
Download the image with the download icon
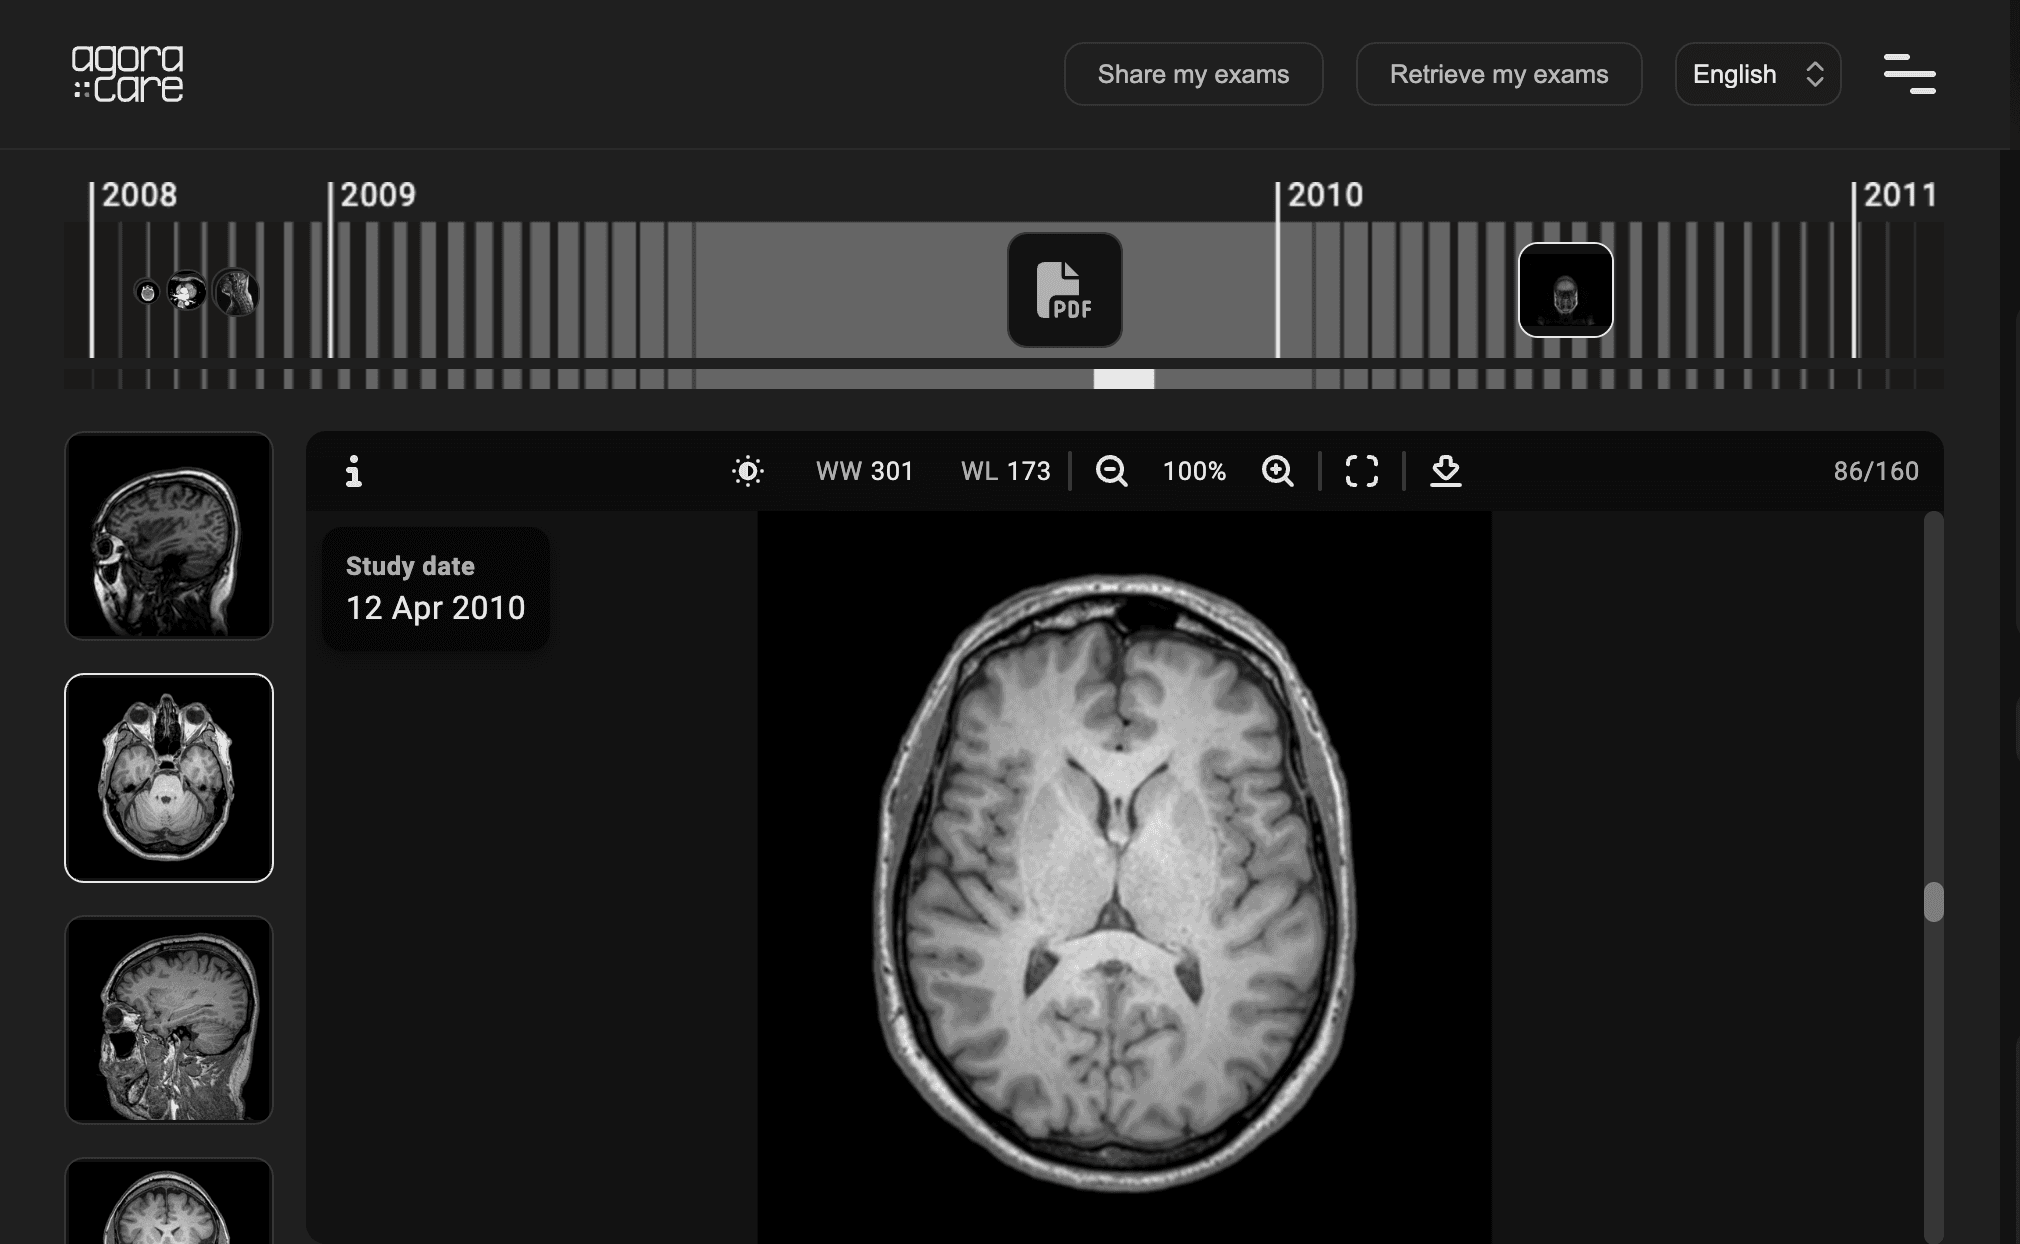tap(1445, 471)
